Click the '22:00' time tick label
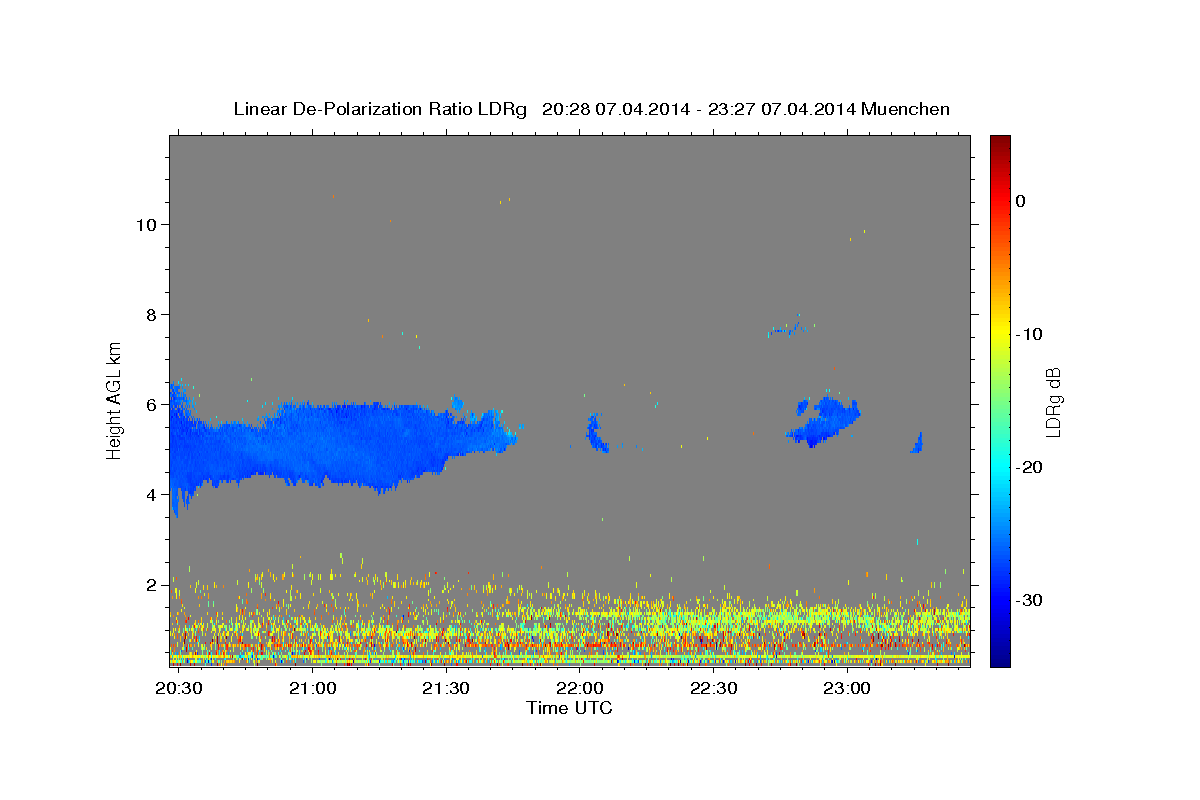Viewport: 1200px width, 800px height. (579, 689)
